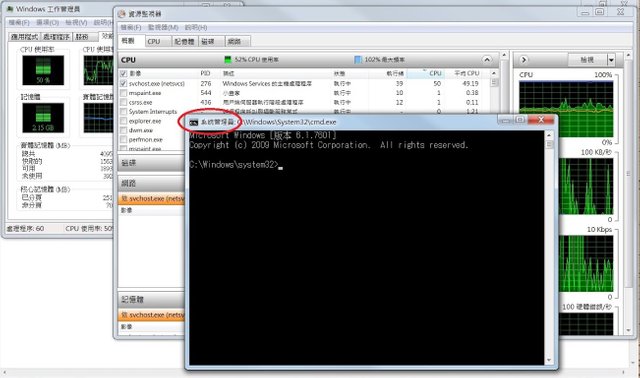Open the 監視器(M) menu in Resource Monitor
640x378 pixels.
163,27
